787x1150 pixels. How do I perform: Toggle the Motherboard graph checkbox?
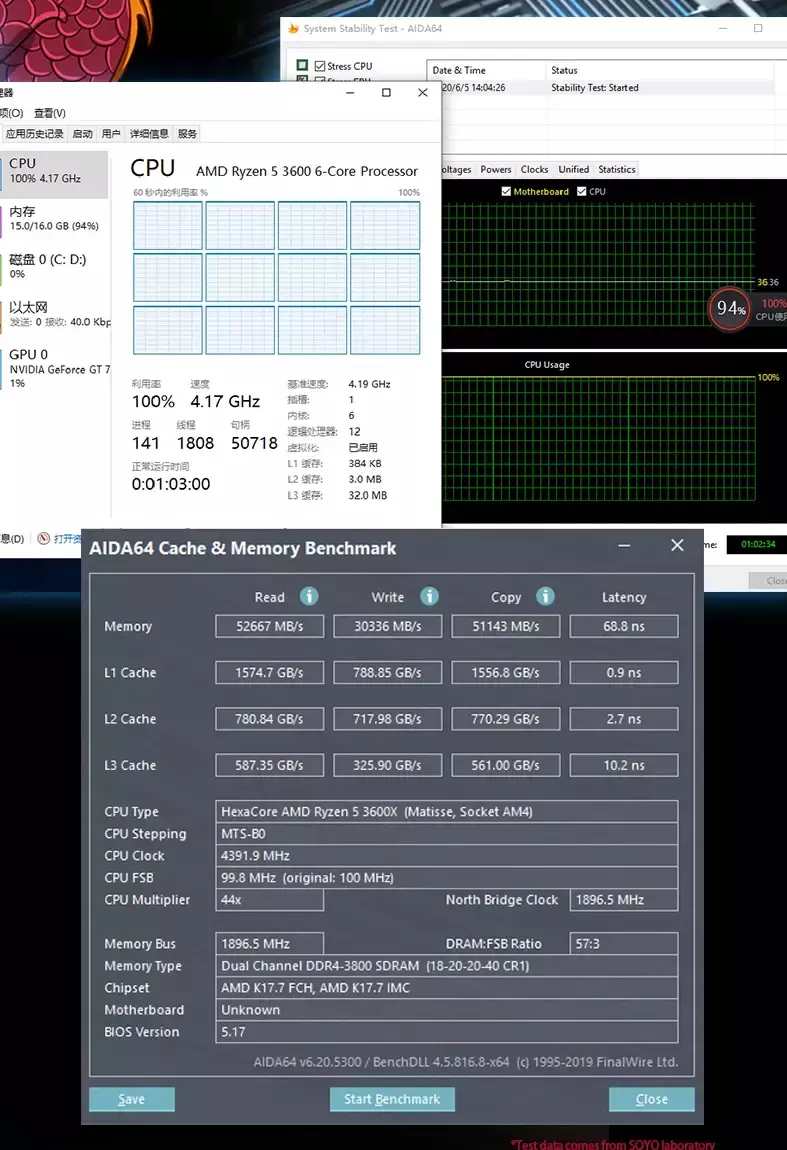[506, 191]
